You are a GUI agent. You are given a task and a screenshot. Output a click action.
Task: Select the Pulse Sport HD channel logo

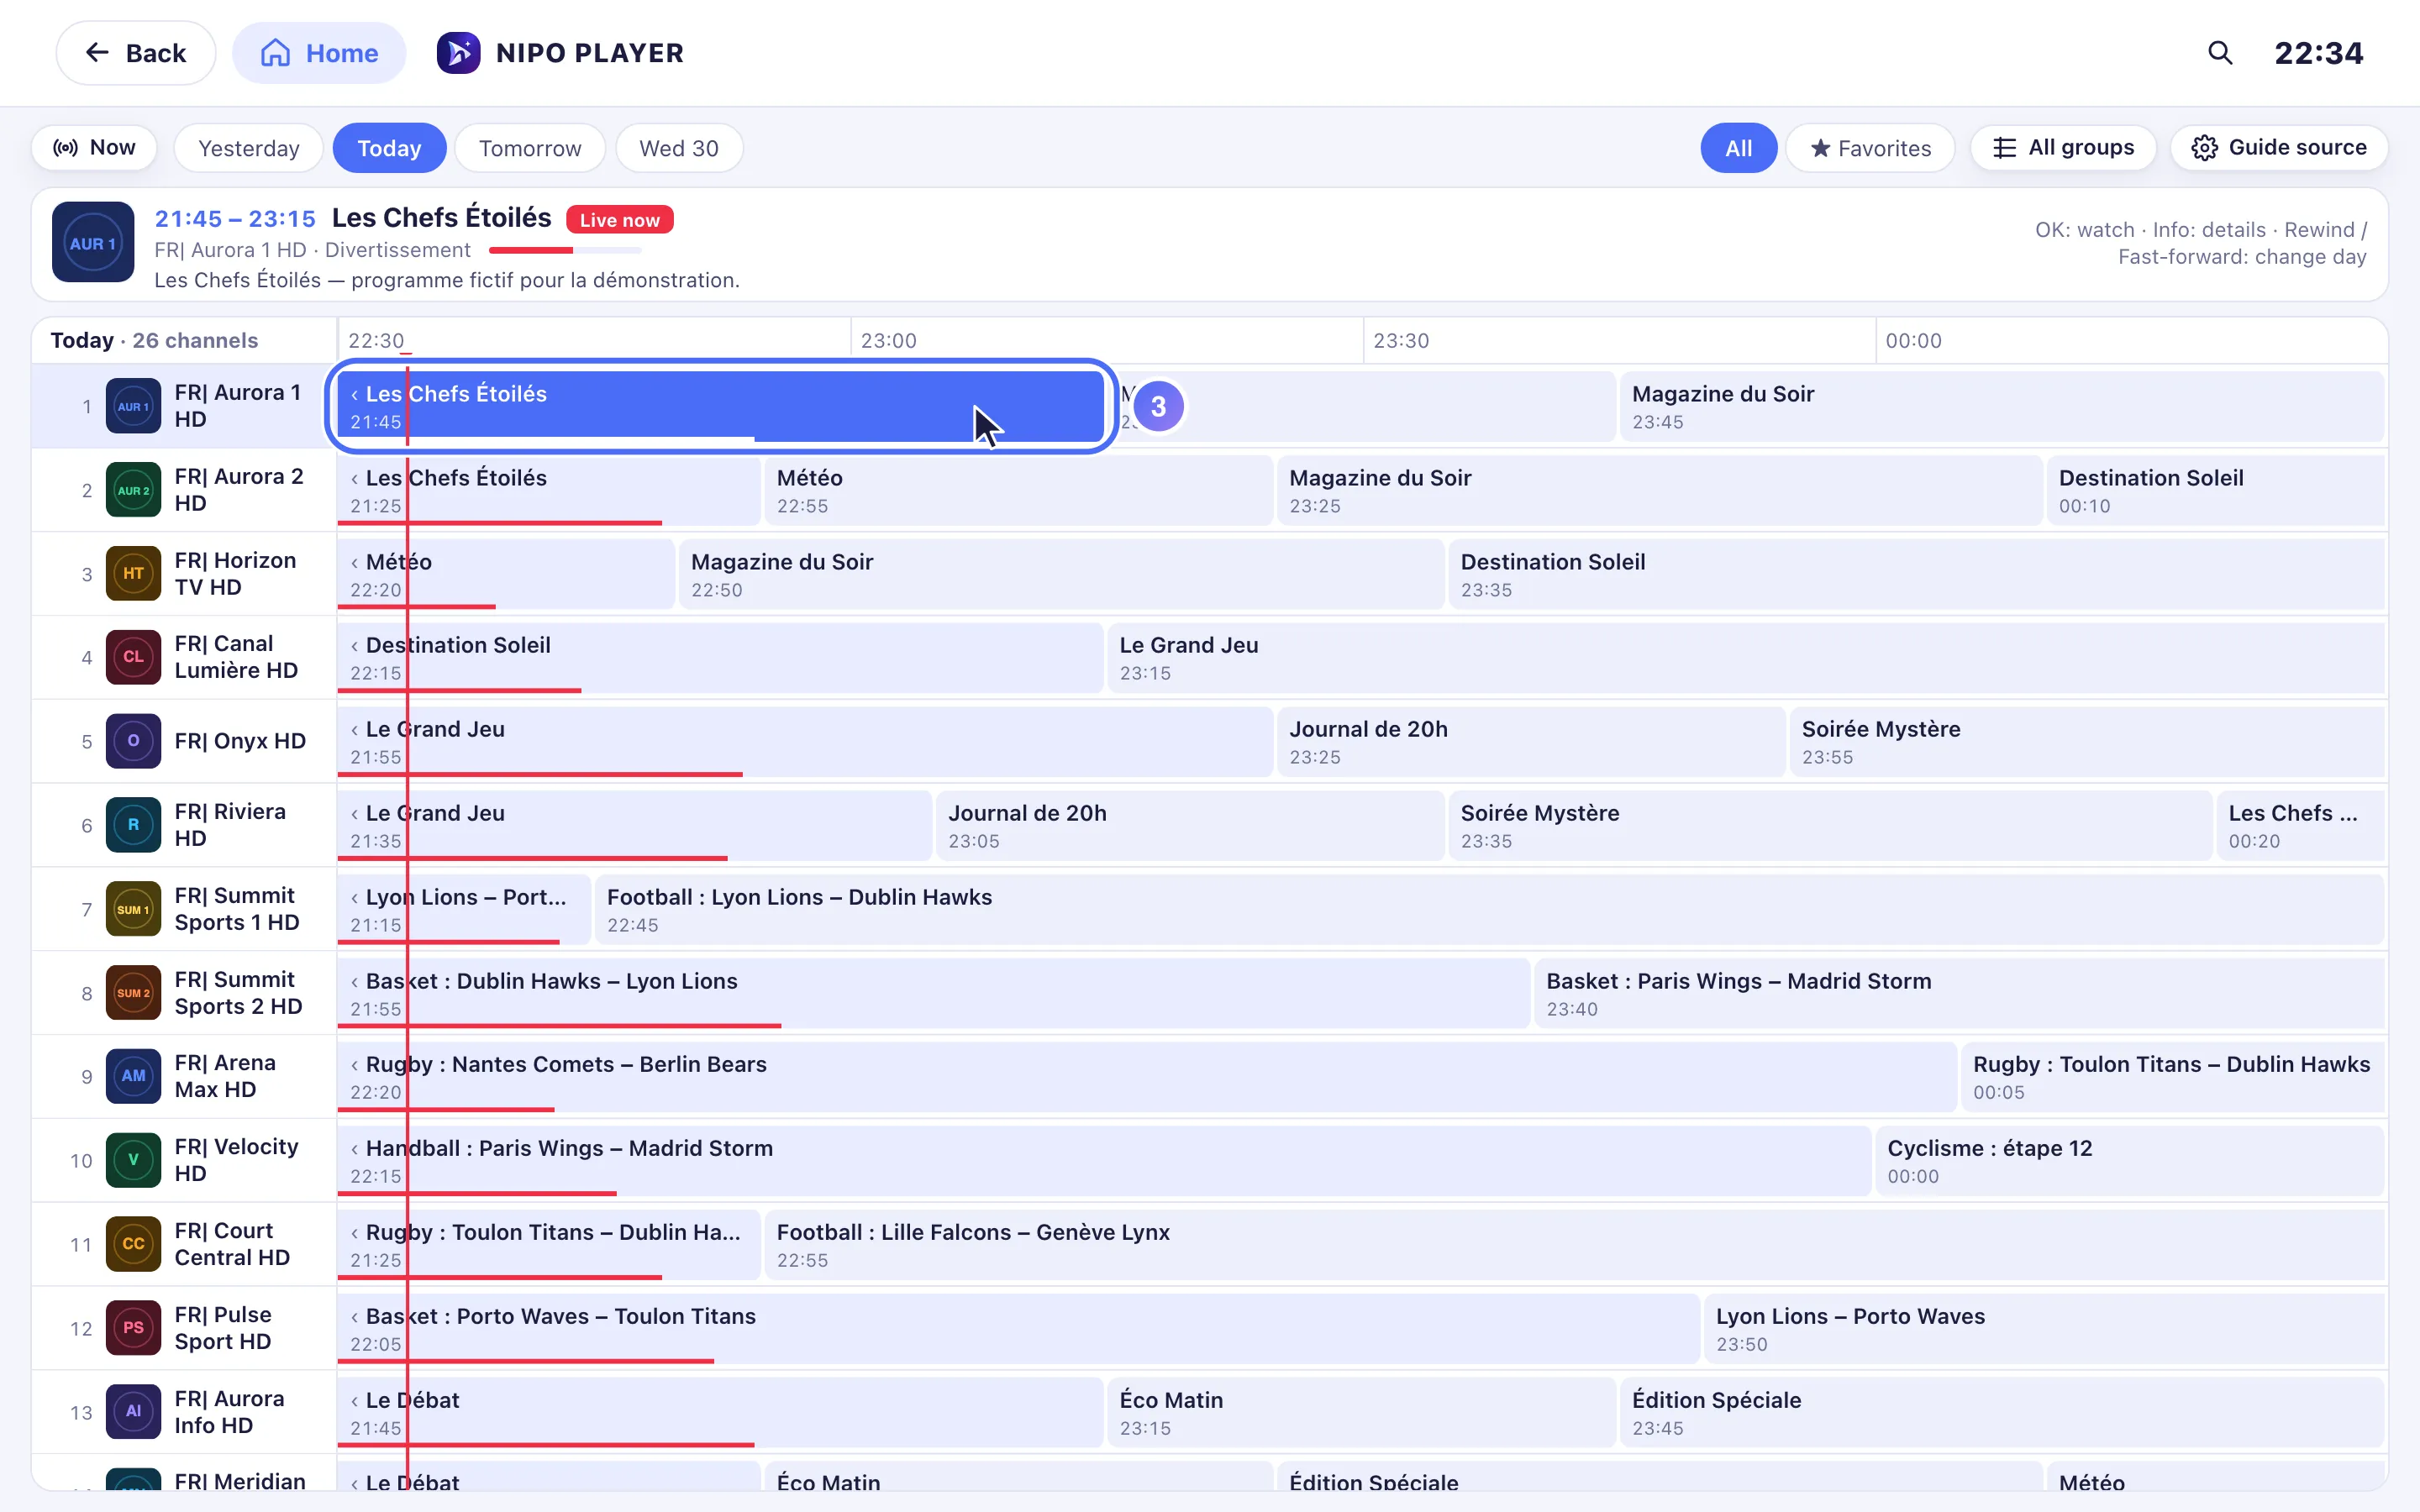pos(133,1328)
